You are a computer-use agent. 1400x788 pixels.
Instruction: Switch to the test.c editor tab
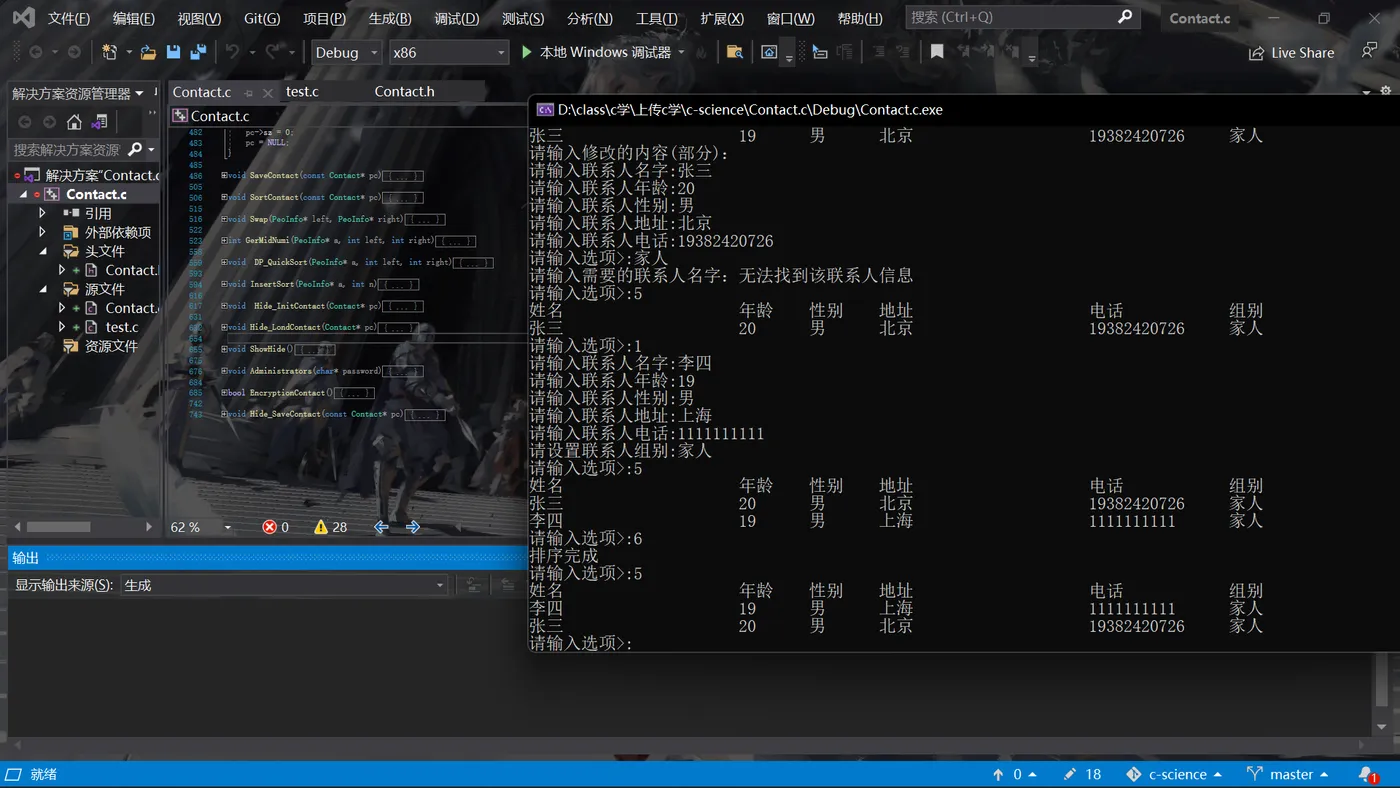click(302, 91)
